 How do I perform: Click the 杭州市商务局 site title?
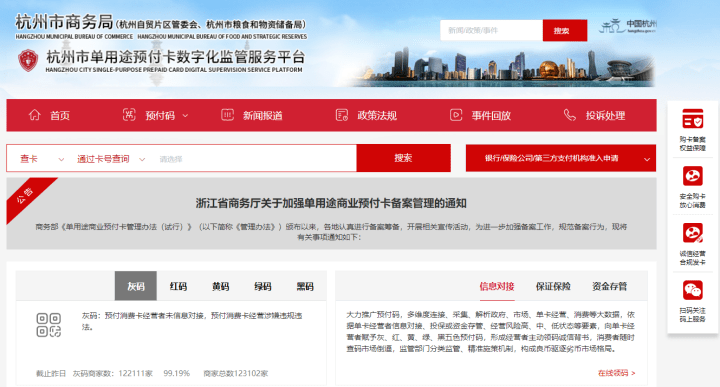(64, 22)
